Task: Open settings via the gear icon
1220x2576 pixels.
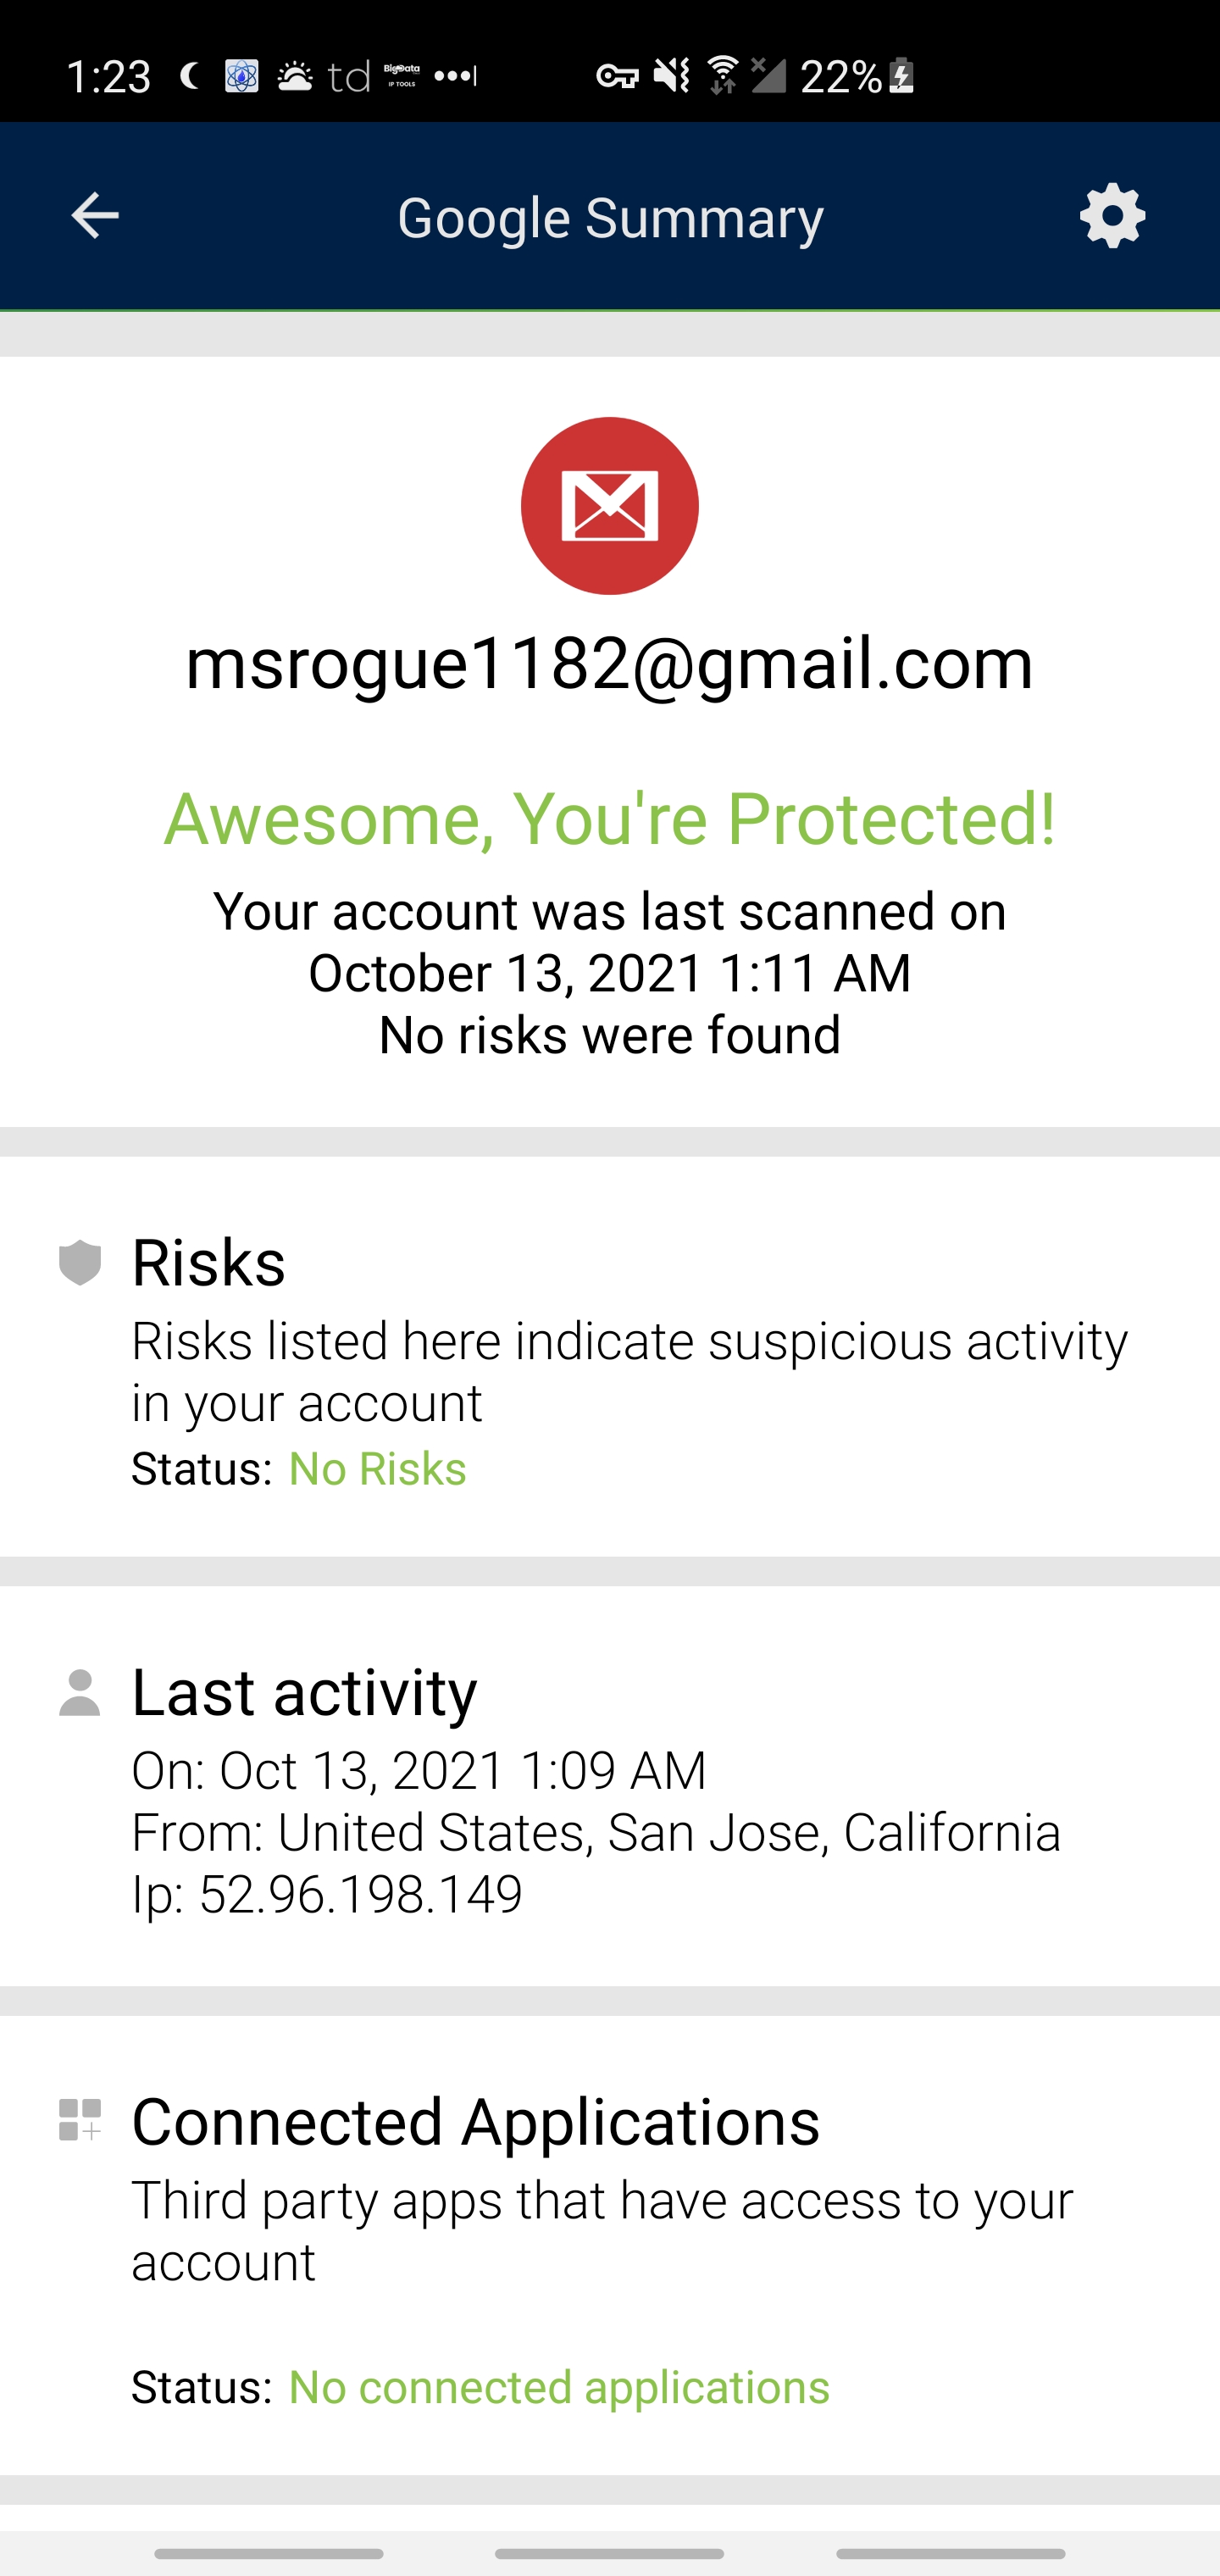Action: 1112,216
